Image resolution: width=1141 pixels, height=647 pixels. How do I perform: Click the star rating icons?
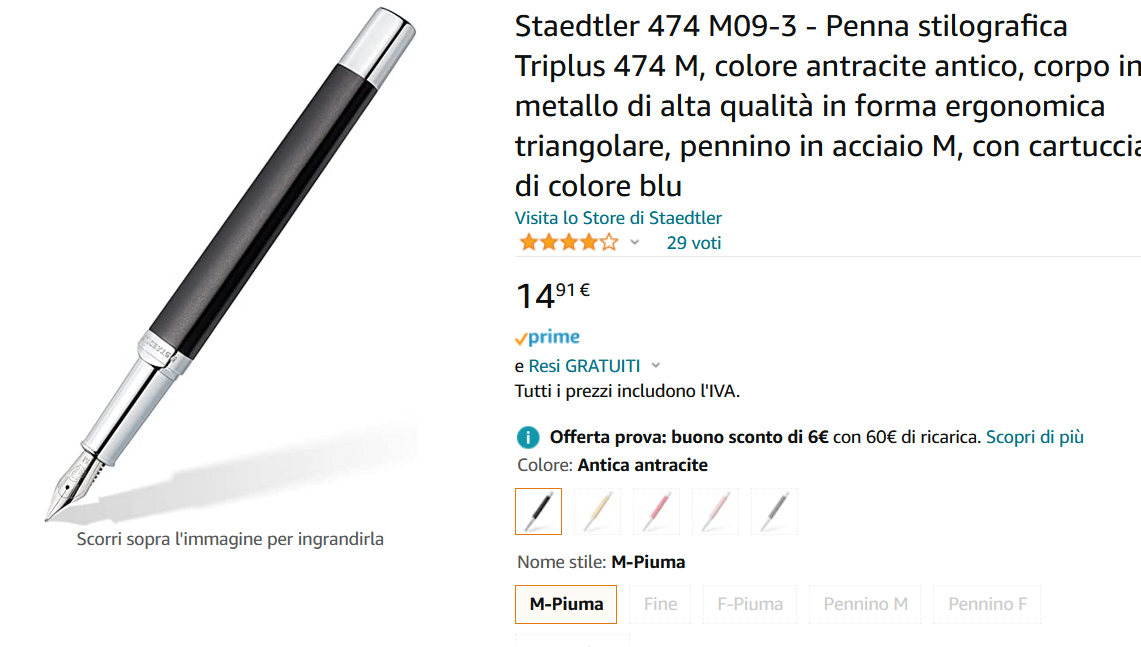point(568,243)
